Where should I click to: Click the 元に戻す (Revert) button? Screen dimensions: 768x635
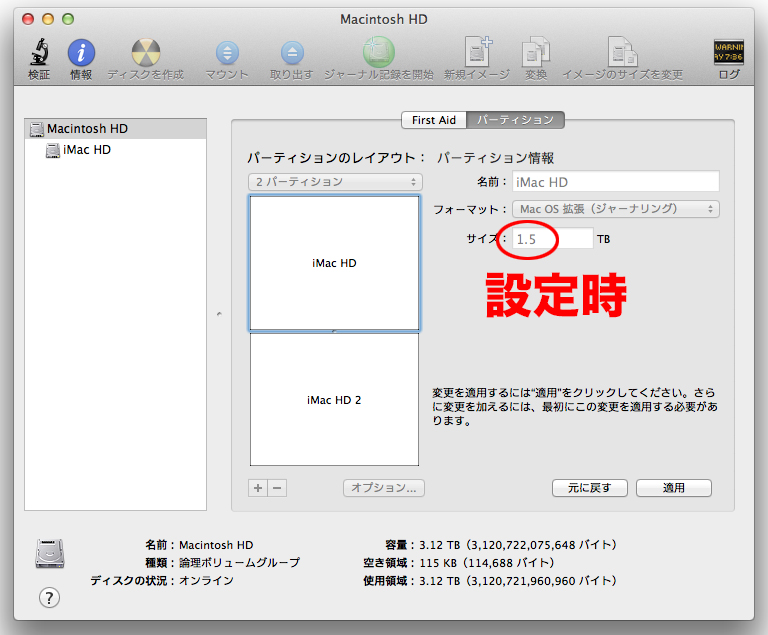pos(589,488)
